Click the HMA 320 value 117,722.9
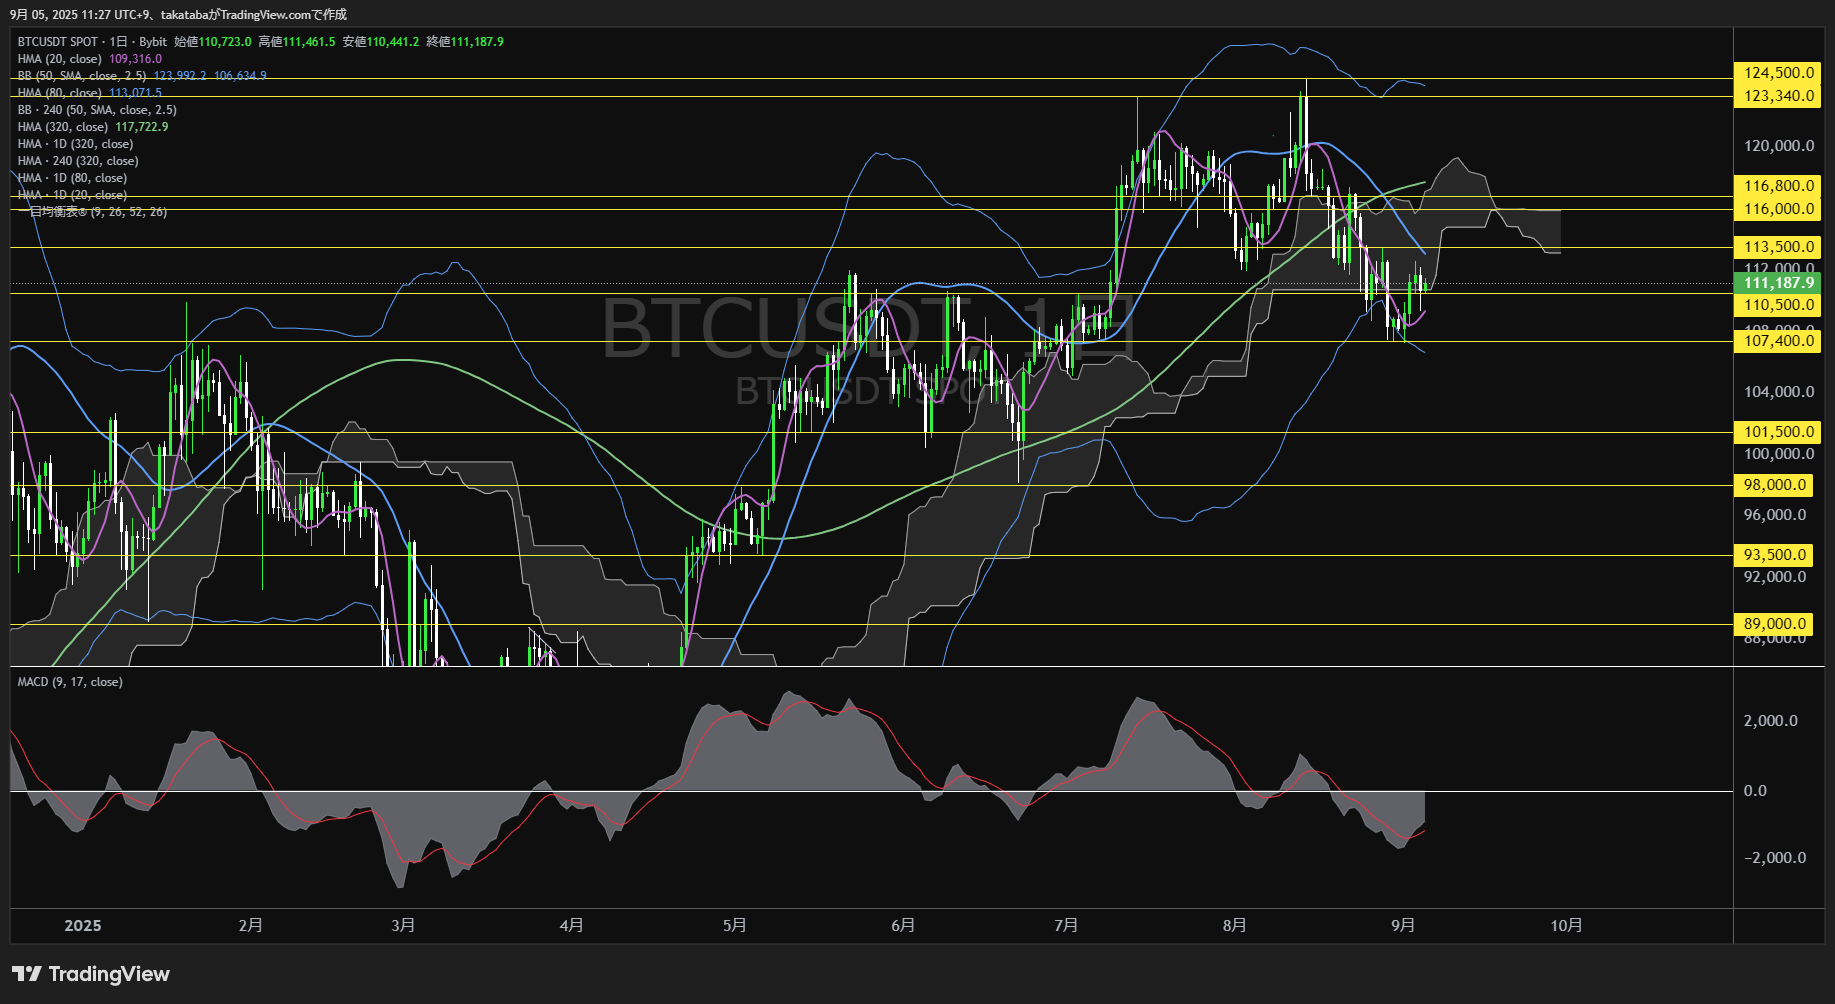Screen dimensions: 1835x1004 141,127
